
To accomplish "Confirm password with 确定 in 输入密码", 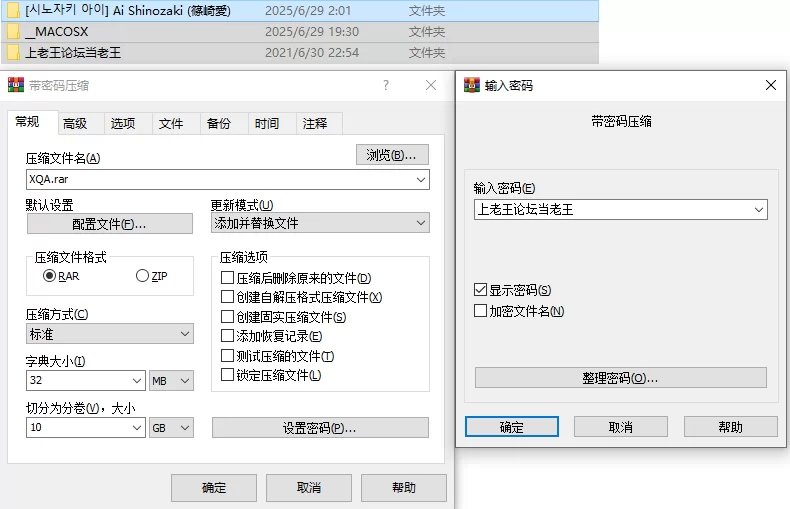I will (x=512, y=427).
